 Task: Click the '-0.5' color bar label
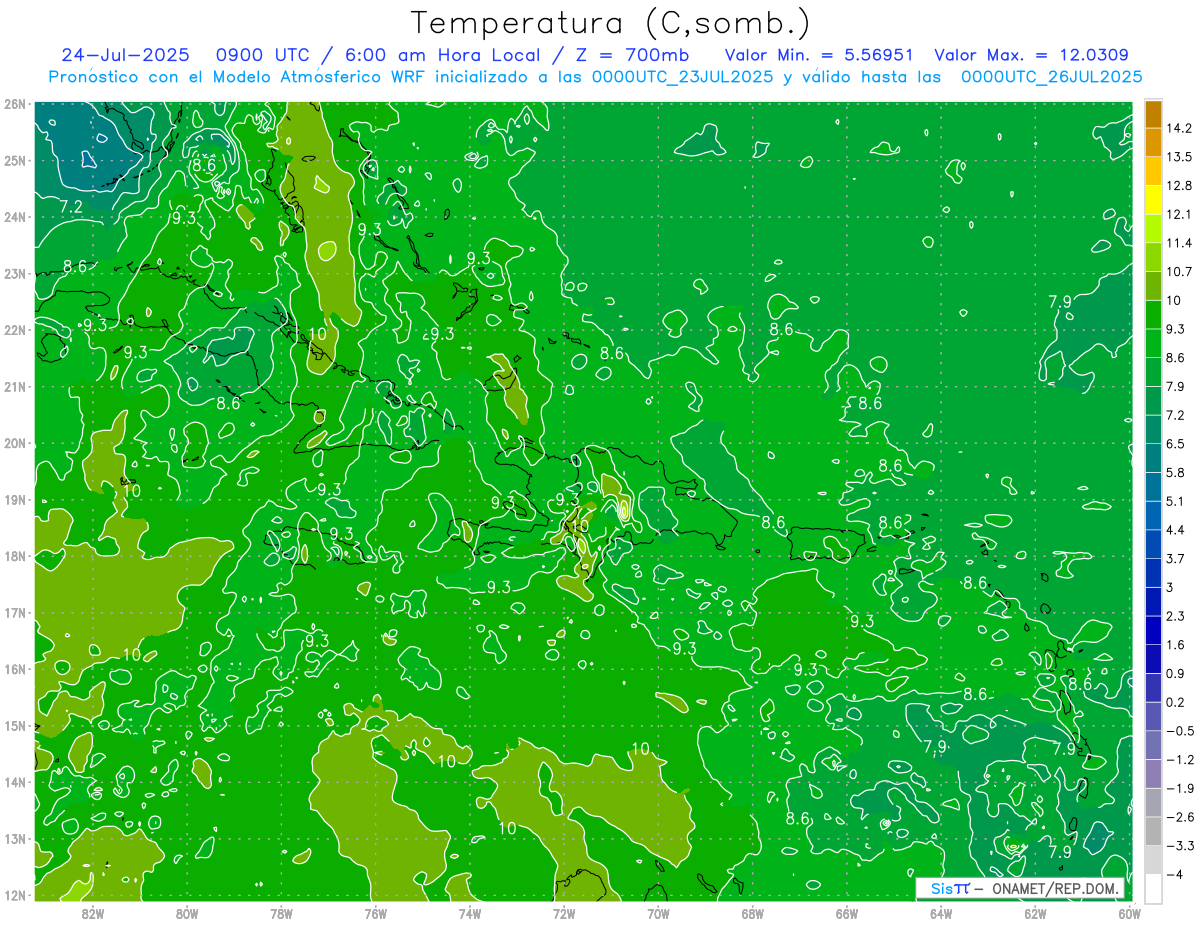(x=1179, y=730)
